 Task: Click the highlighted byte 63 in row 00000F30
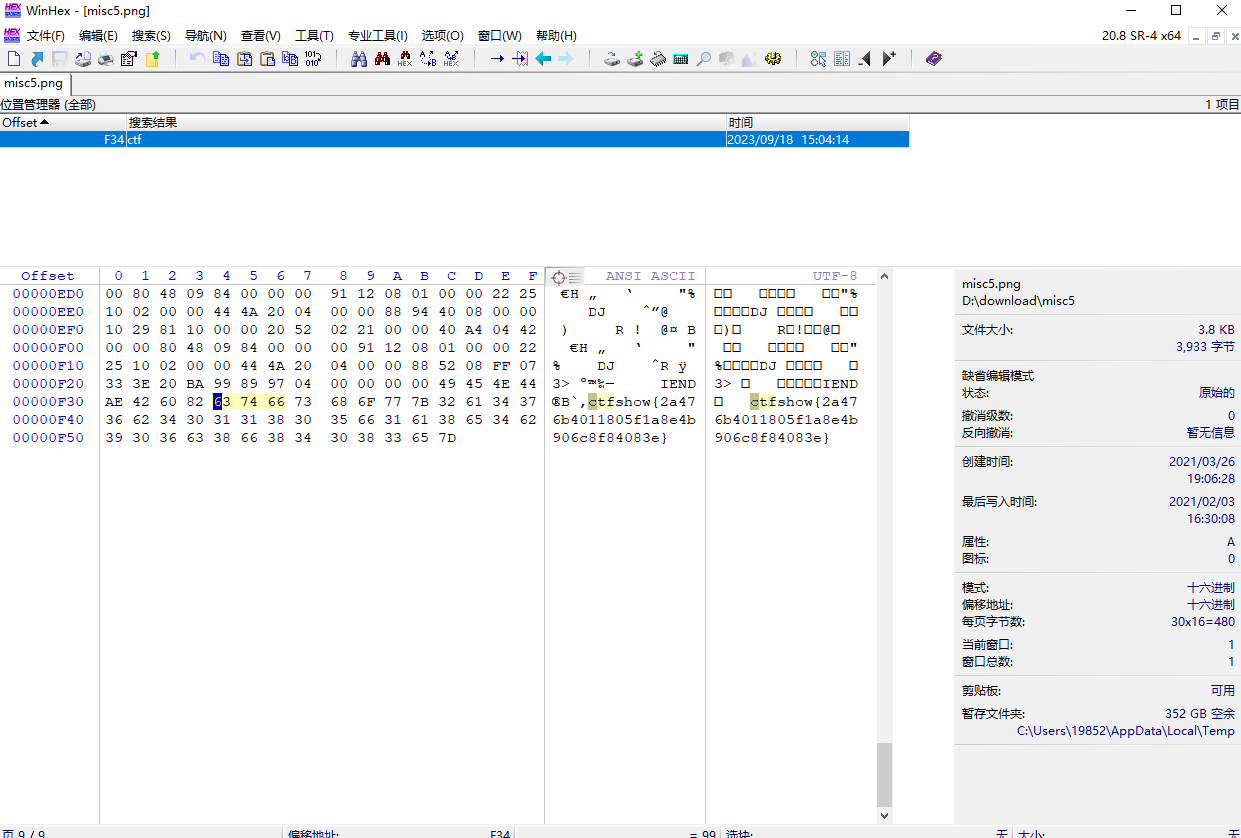coord(222,402)
